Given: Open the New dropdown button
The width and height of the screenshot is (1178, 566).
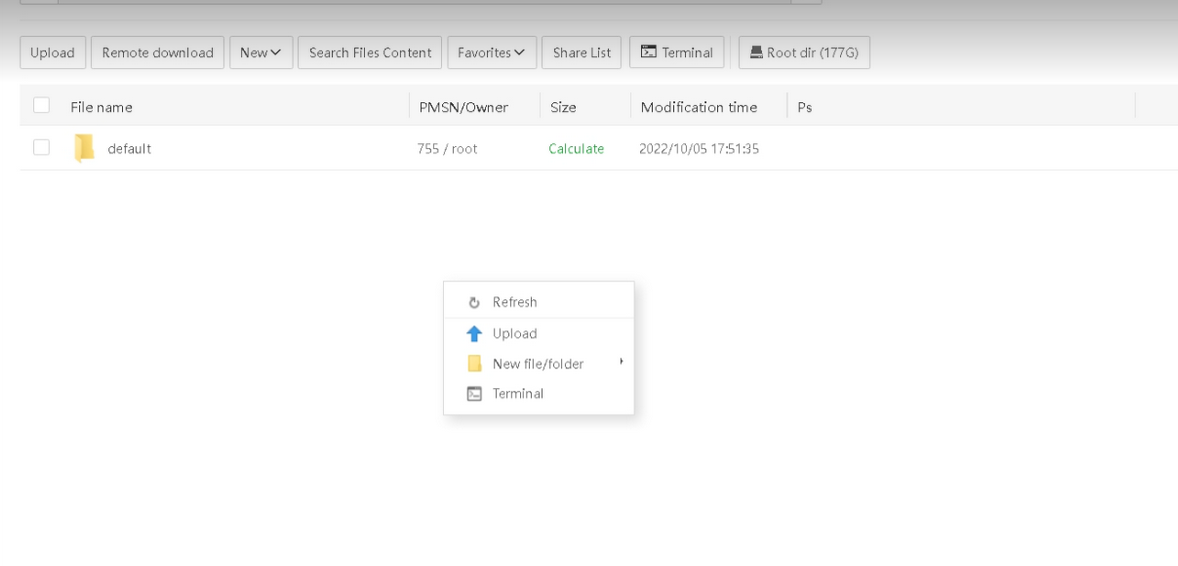Looking at the screenshot, I should click(261, 53).
